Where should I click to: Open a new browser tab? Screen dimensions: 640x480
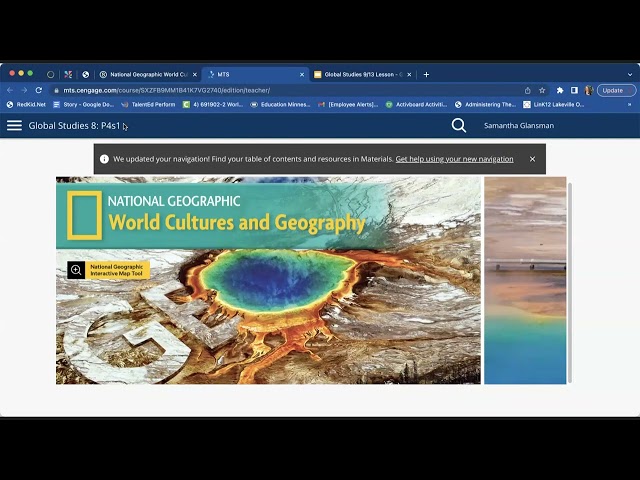(426, 75)
